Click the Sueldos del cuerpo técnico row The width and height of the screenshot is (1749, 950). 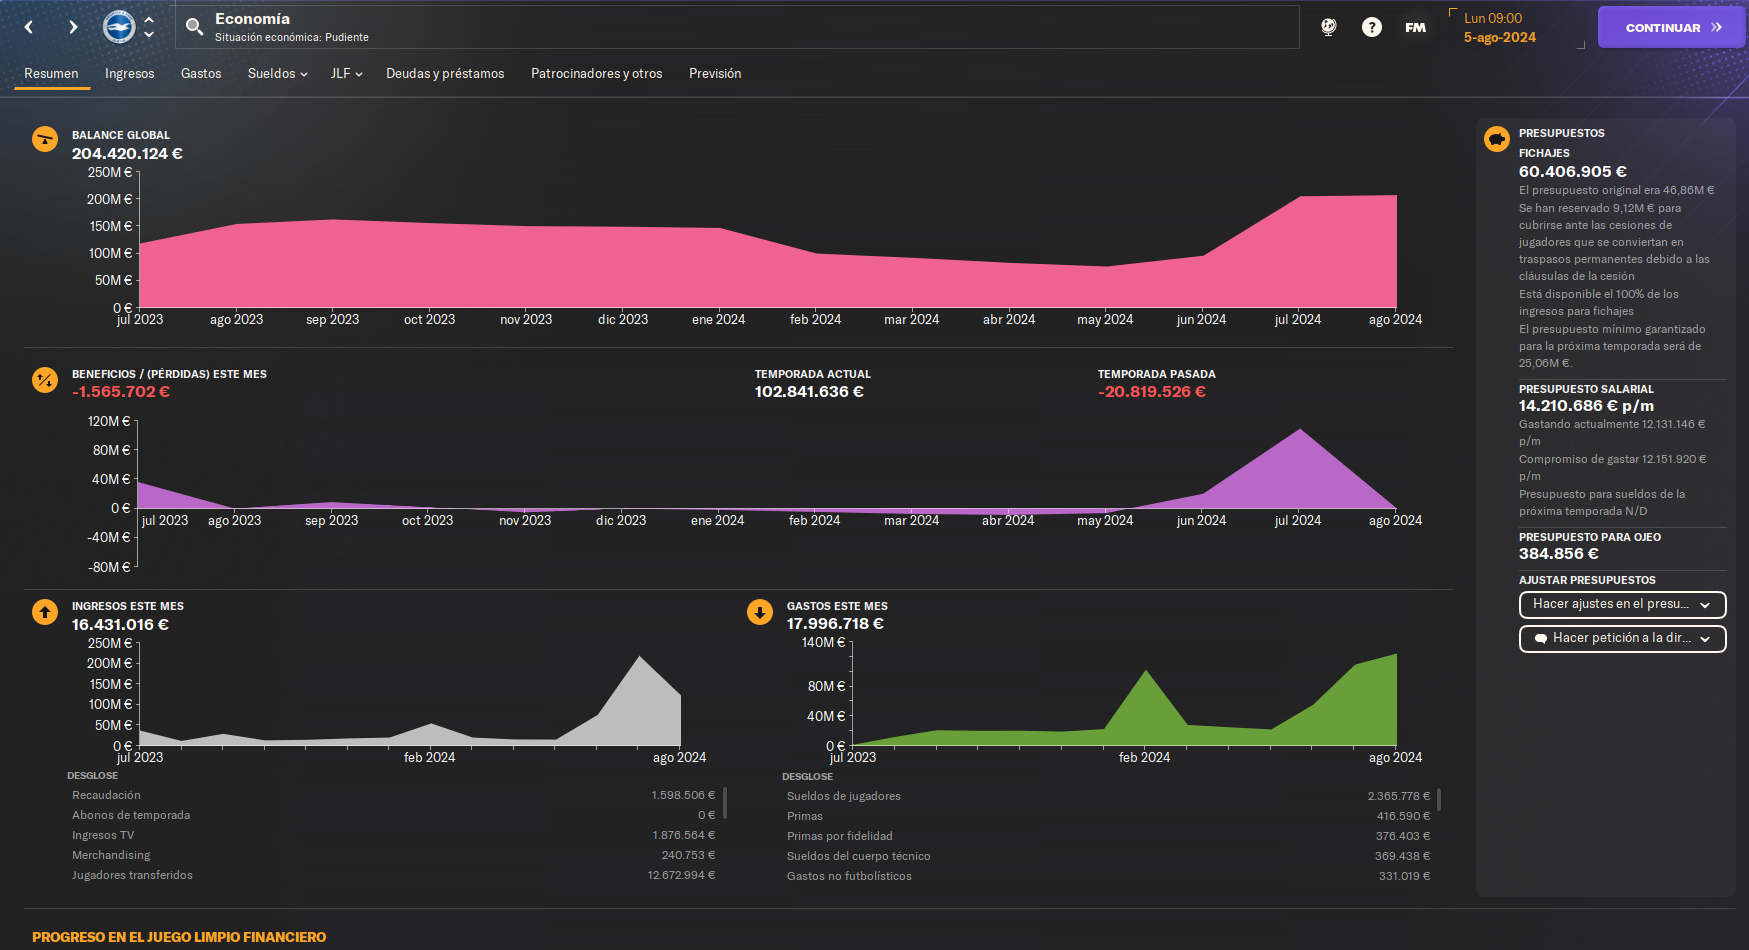coord(1108,856)
